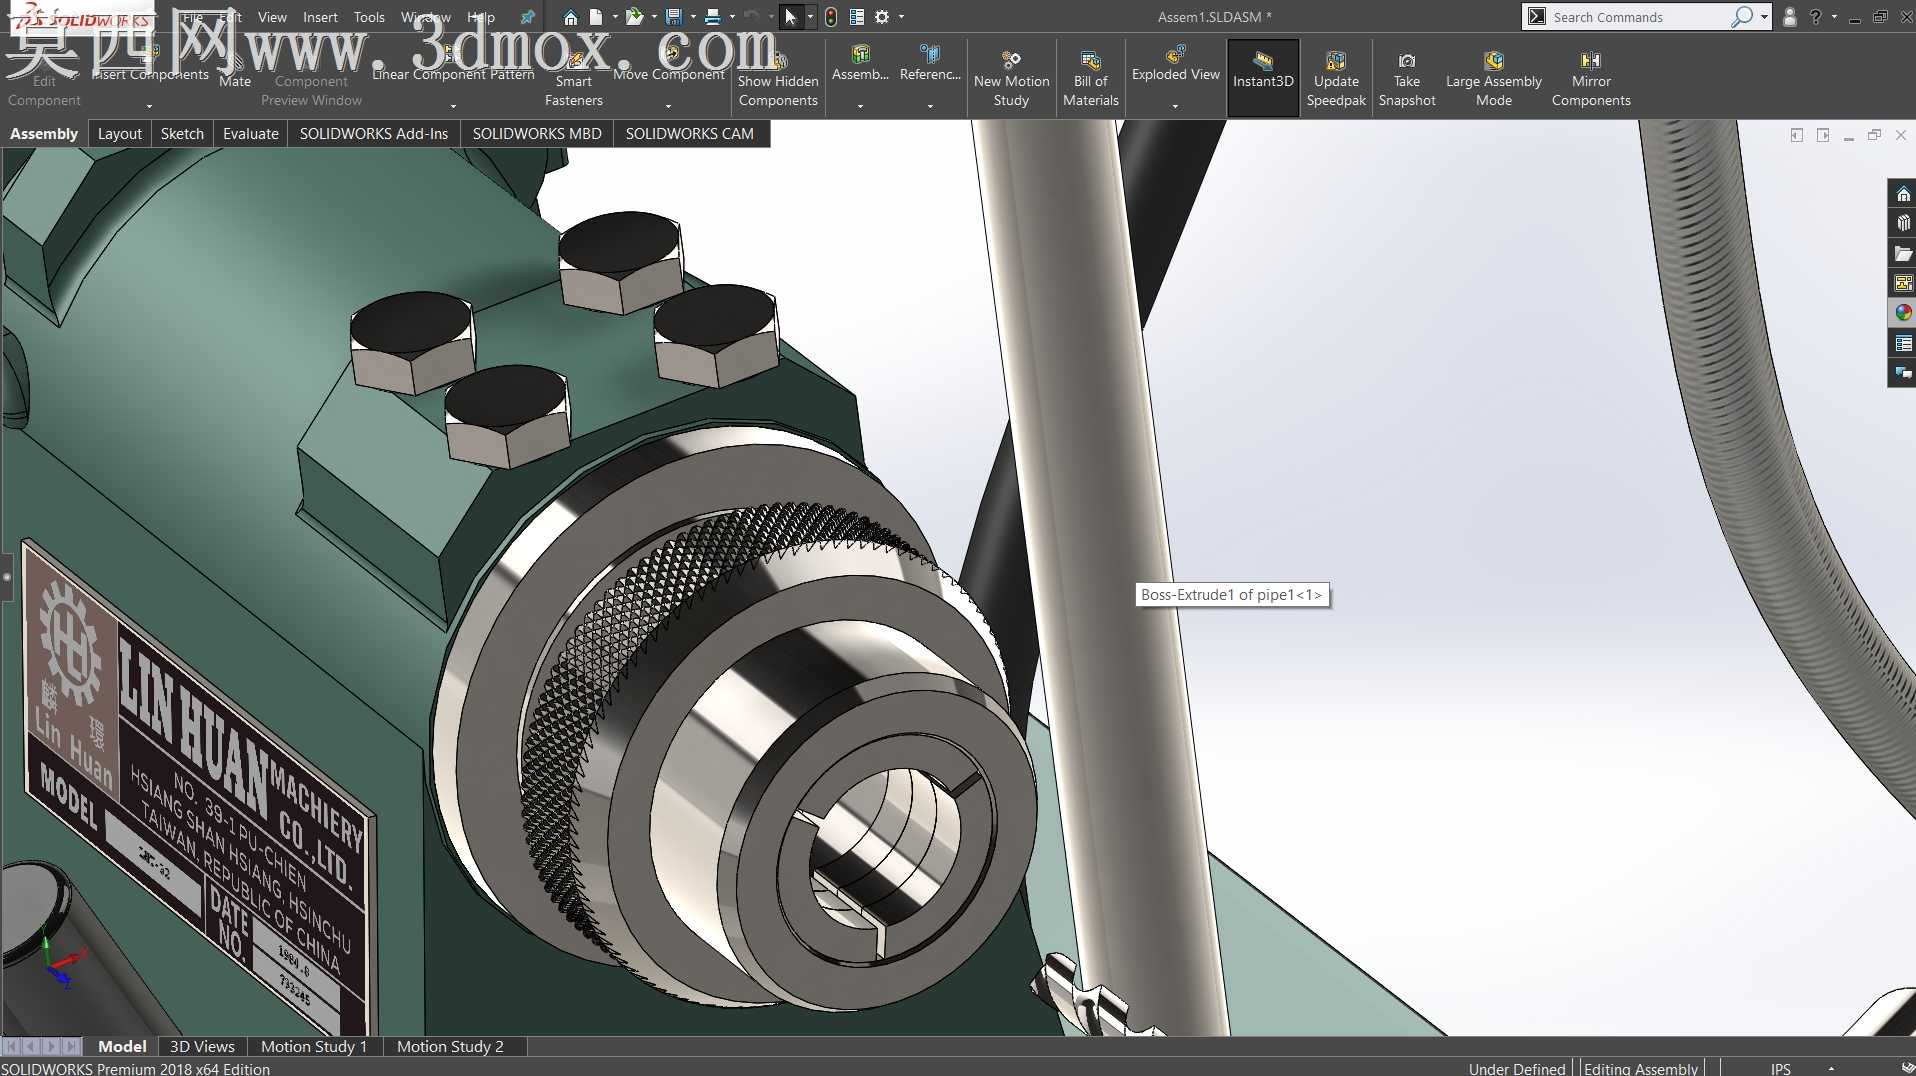The width and height of the screenshot is (1916, 1076).
Task: Open SOLIDWORKS MBD tab
Action: (537, 134)
